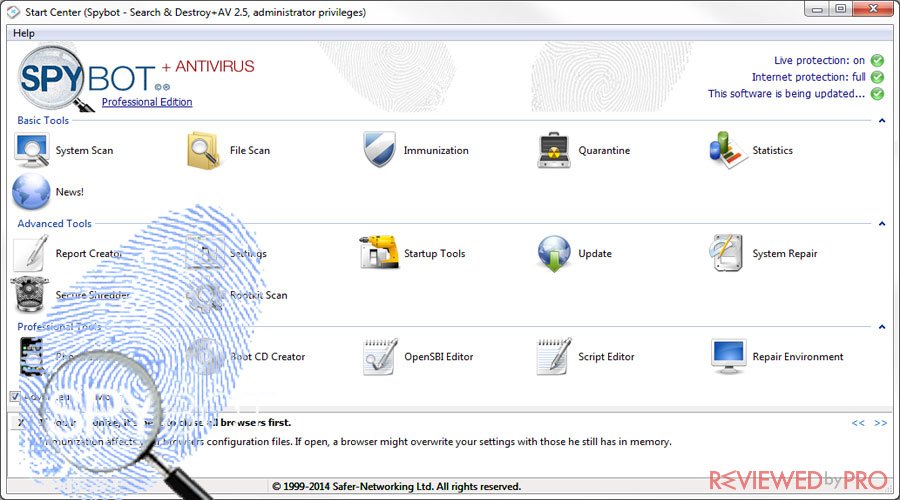
Task: Click the System Repair label
Action: 785,254
